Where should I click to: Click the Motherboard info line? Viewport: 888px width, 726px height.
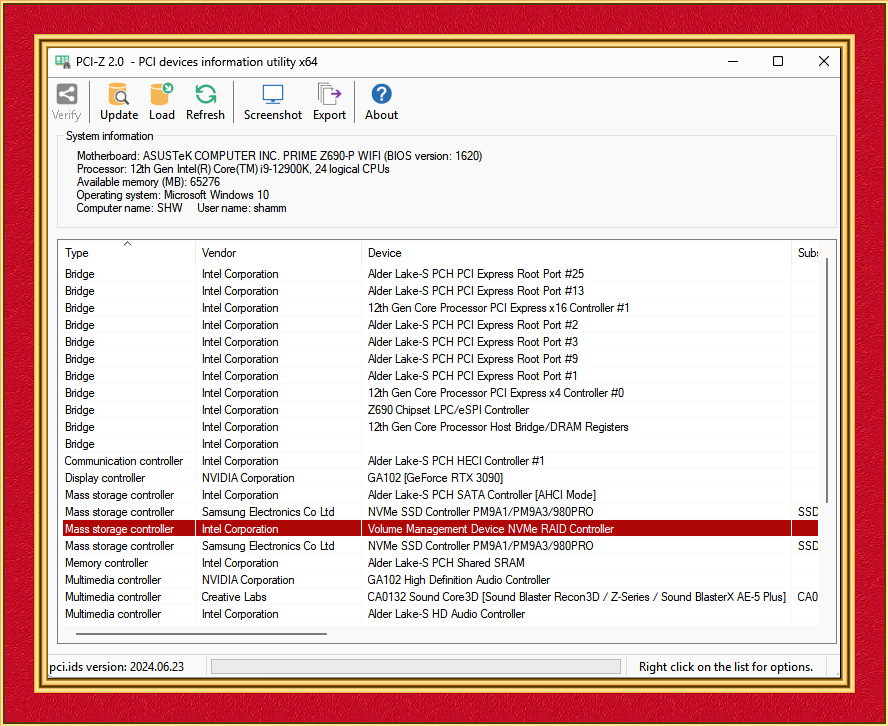point(279,156)
